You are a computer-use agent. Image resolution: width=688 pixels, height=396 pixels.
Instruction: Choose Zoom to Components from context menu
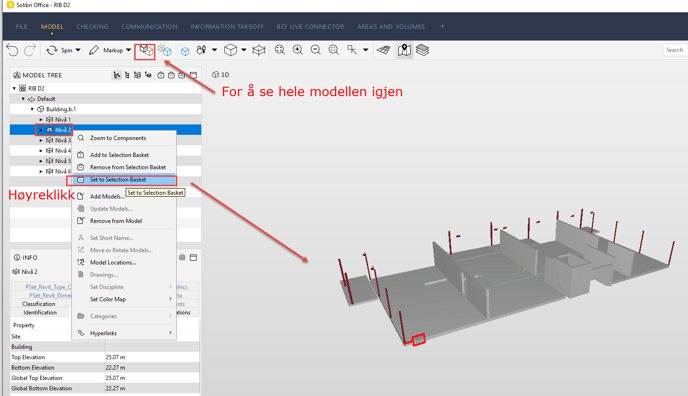tap(124, 138)
